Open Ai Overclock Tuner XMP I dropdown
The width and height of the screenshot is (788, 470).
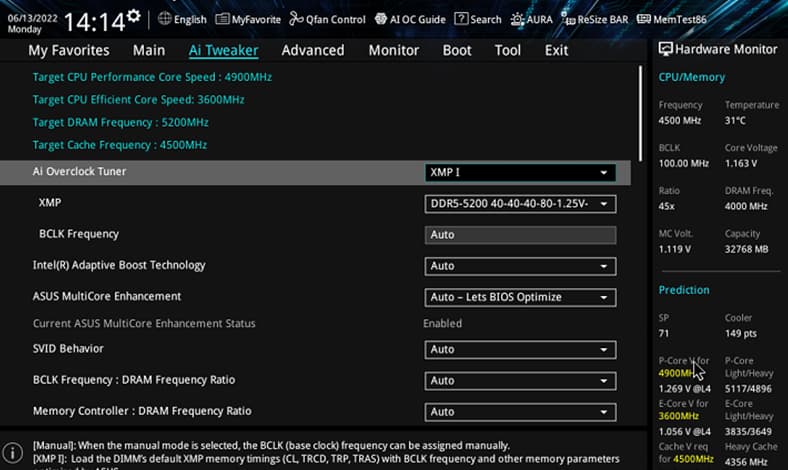coord(520,172)
